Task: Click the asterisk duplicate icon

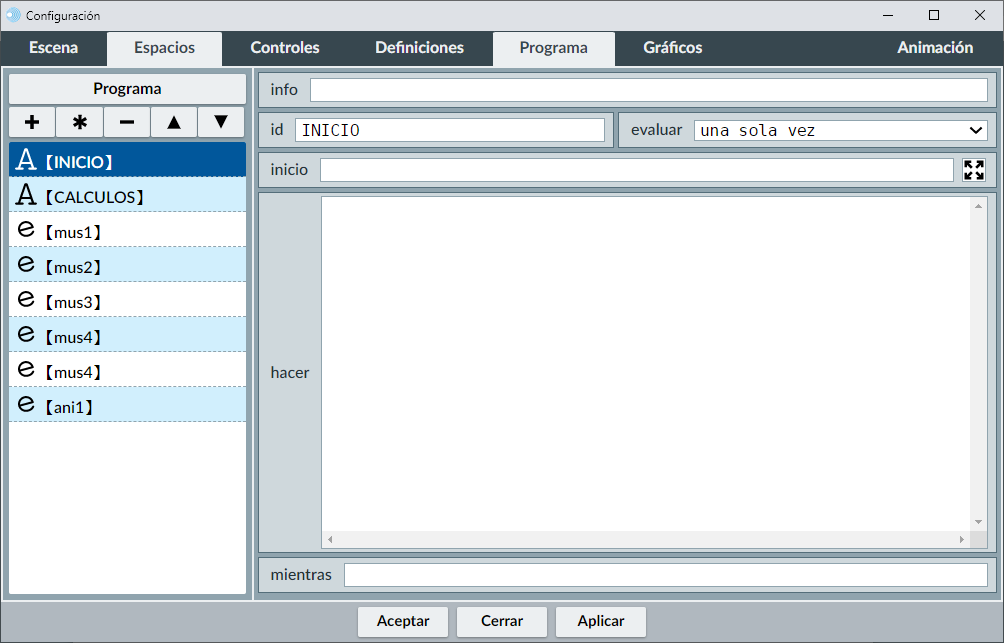Action: pyautogui.click(x=79, y=122)
